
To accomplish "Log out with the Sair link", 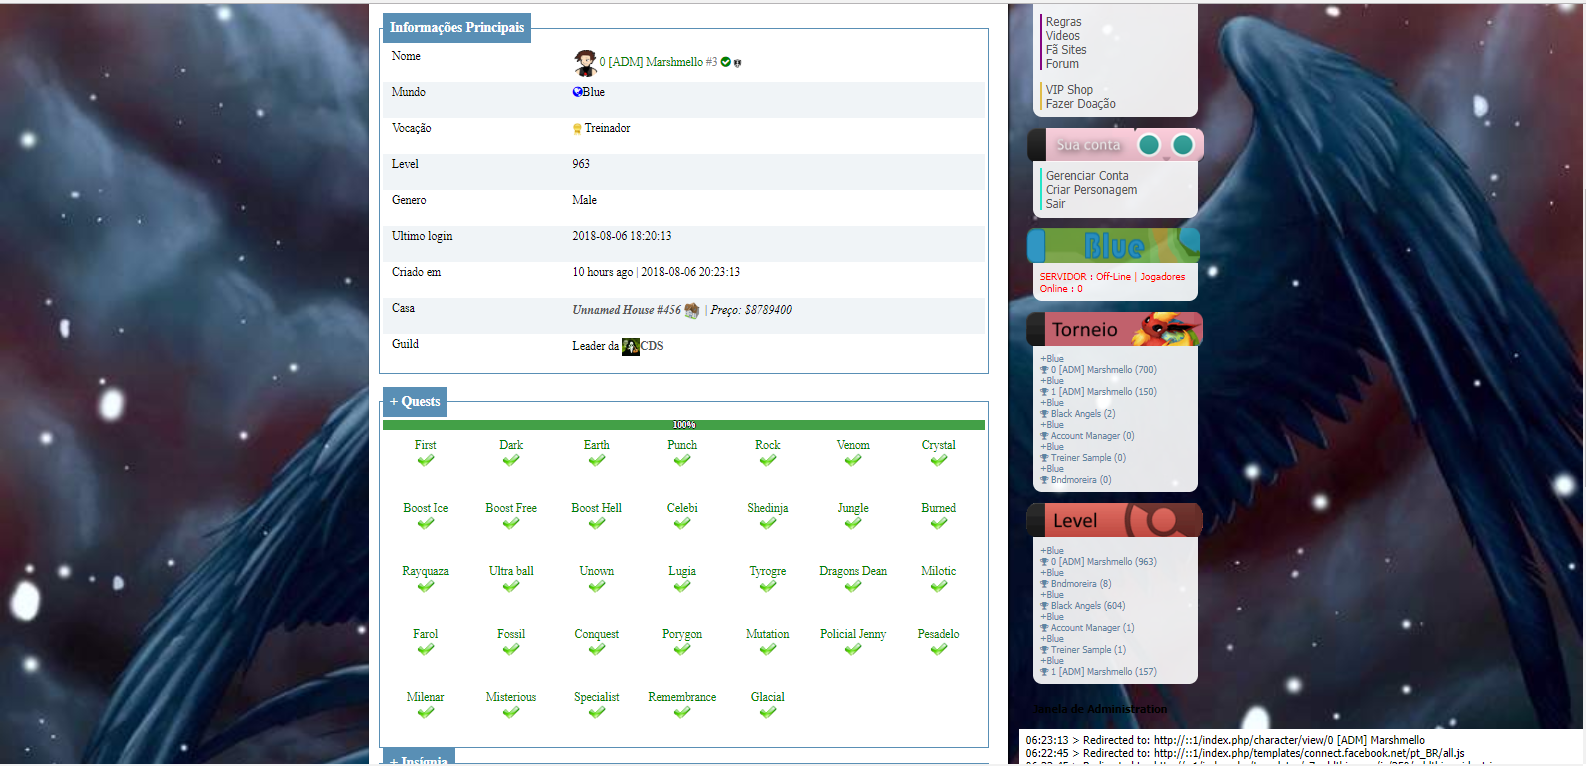I will click(x=1055, y=204).
